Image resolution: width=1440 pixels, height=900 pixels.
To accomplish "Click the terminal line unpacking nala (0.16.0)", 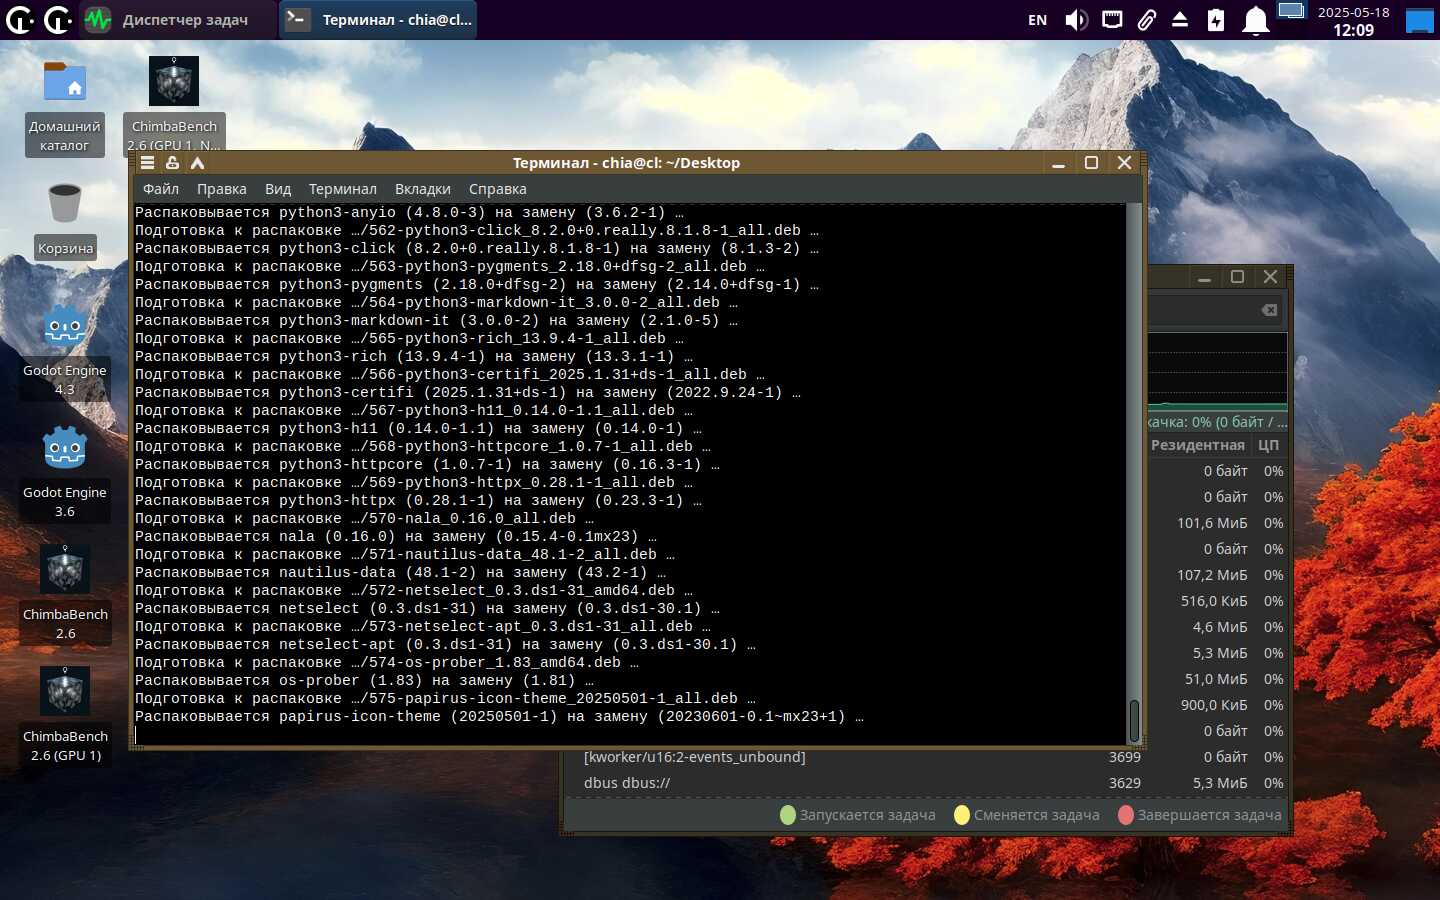I will (x=396, y=537).
